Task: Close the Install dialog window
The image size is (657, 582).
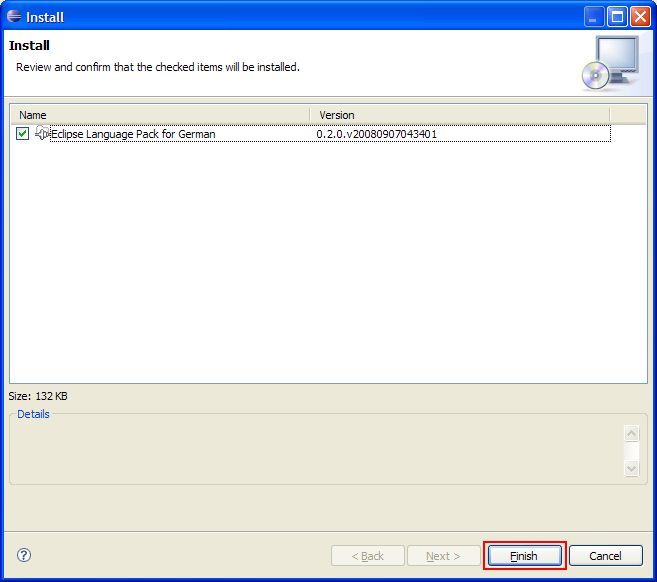Action: [x=641, y=17]
